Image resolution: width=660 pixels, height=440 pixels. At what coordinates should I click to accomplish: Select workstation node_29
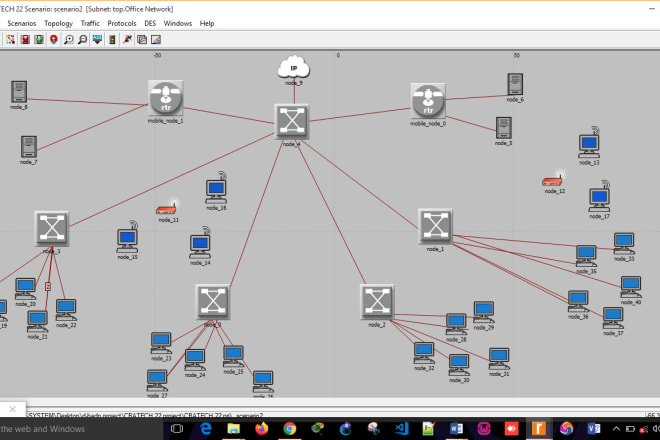click(x=484, y=312)
